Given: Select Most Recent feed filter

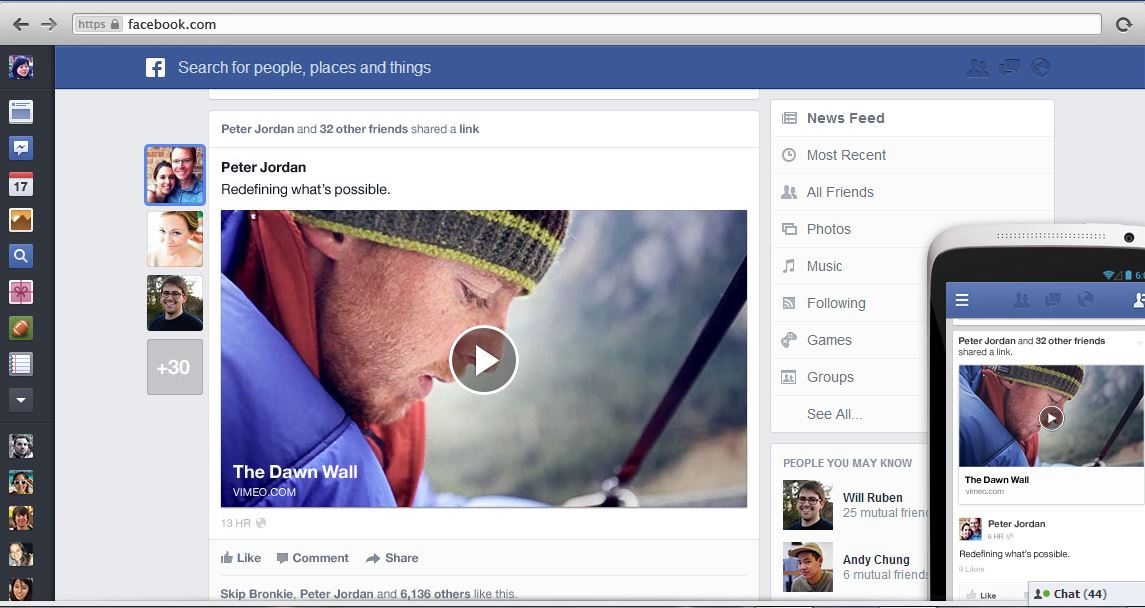Looking at the screenshot, I should pyautogui.click(x=846, y=155).
